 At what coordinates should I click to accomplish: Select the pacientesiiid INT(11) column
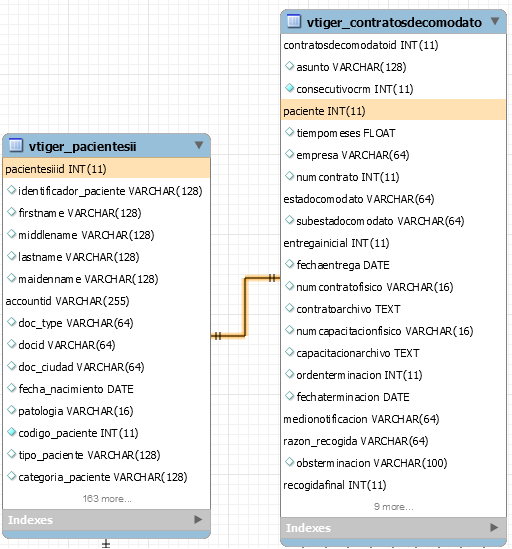(106, 169)
